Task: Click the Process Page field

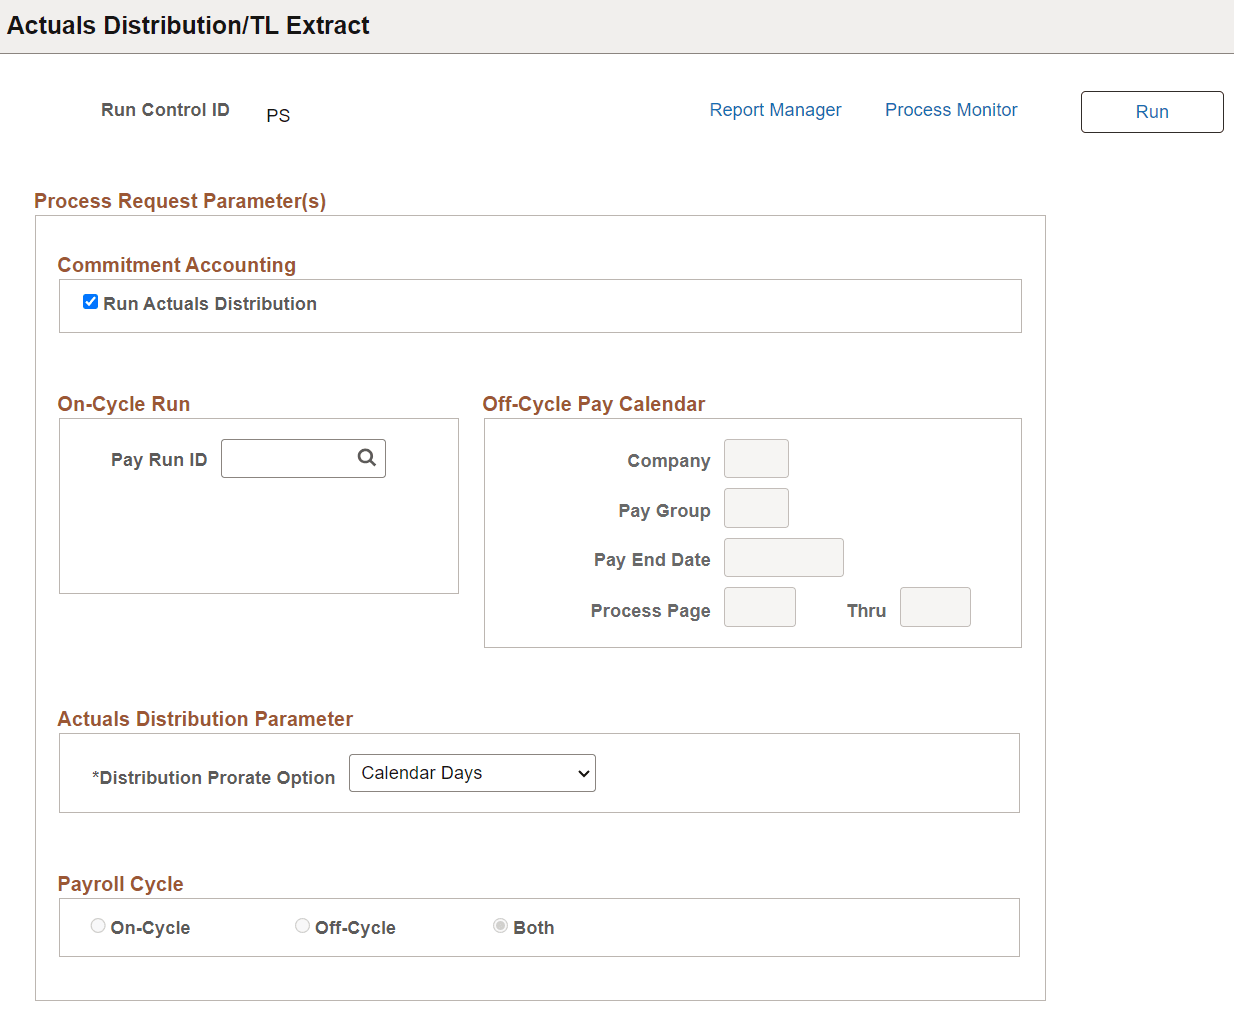Action: pos(759,606)
